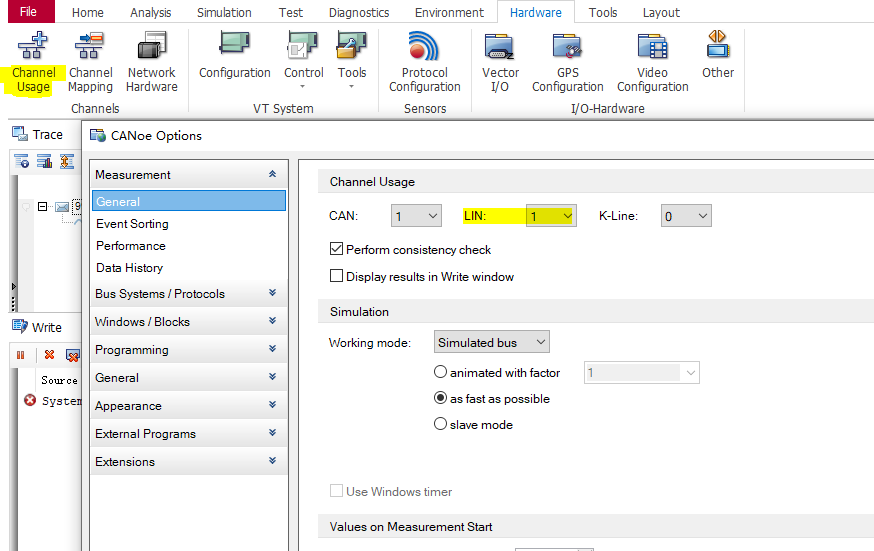Click the Source column header in Write
The image size is (874, 551).
pos(59,380)
